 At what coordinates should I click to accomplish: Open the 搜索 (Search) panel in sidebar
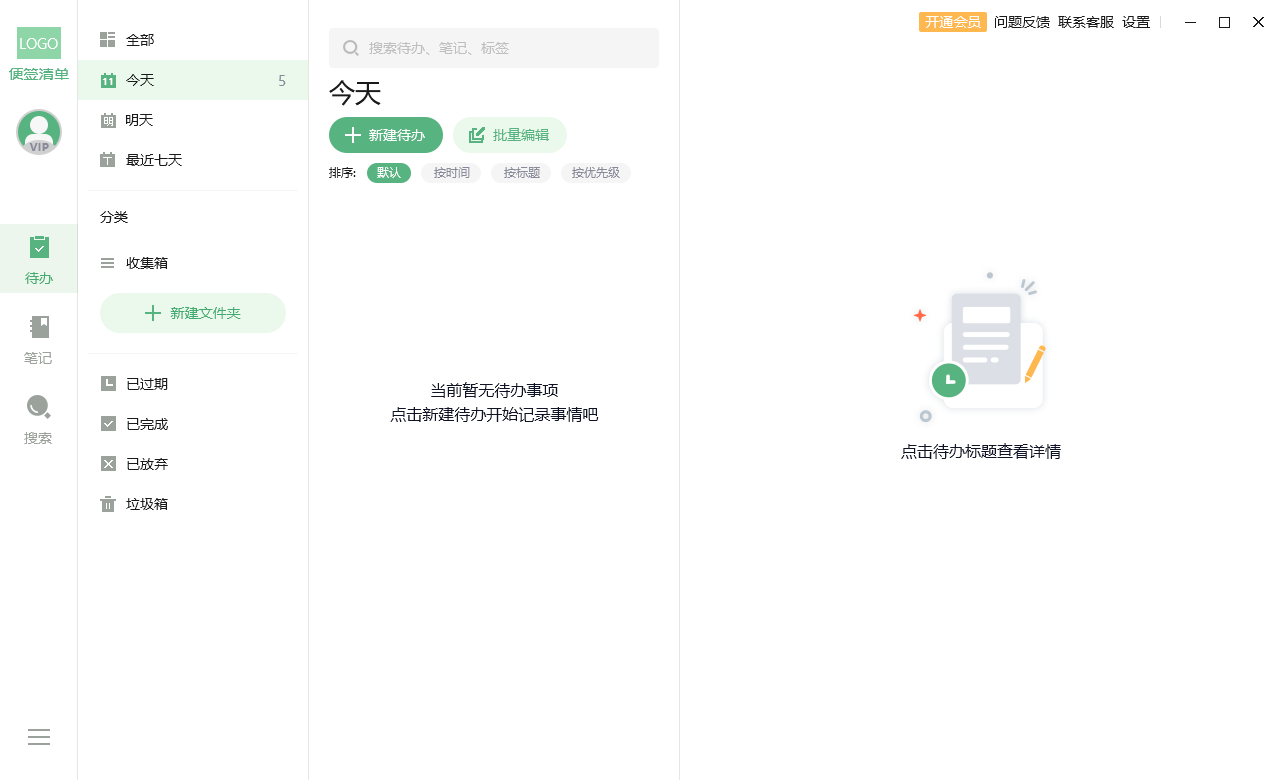[x=38, y=417]
